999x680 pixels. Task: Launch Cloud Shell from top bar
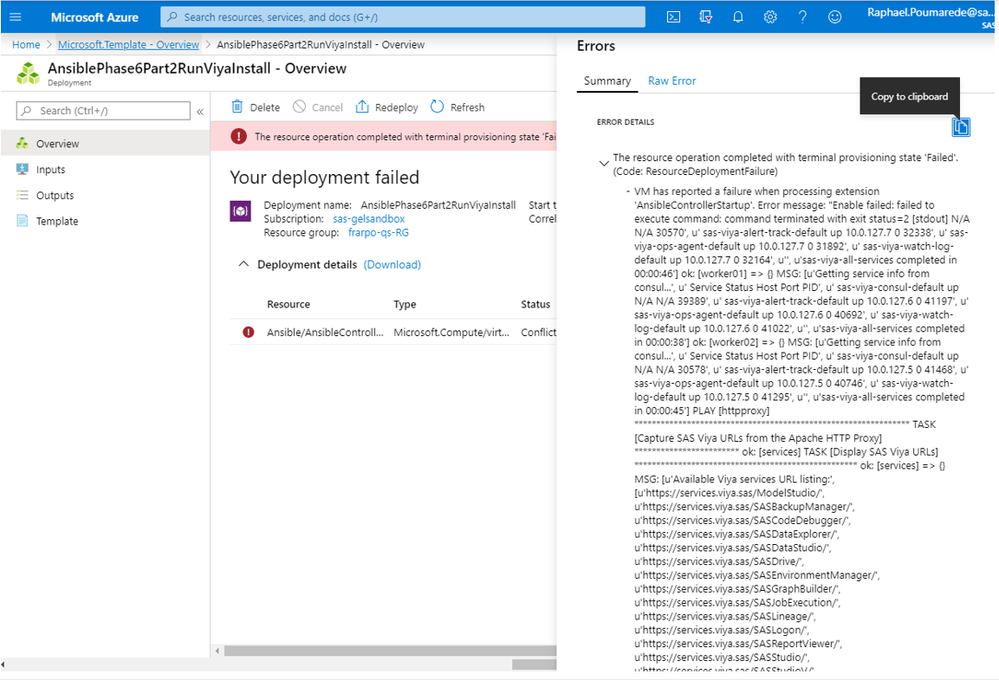(674, 17)
